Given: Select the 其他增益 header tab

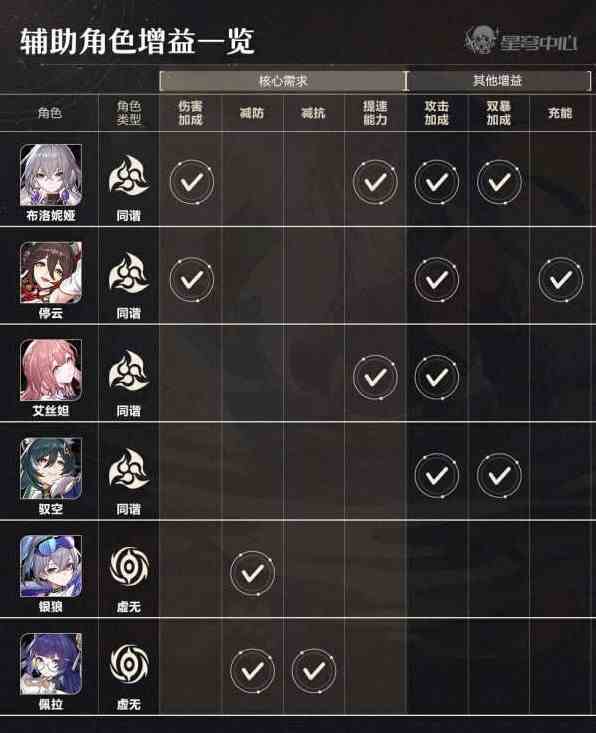Looking at the screenshot, I should point(499,81).
